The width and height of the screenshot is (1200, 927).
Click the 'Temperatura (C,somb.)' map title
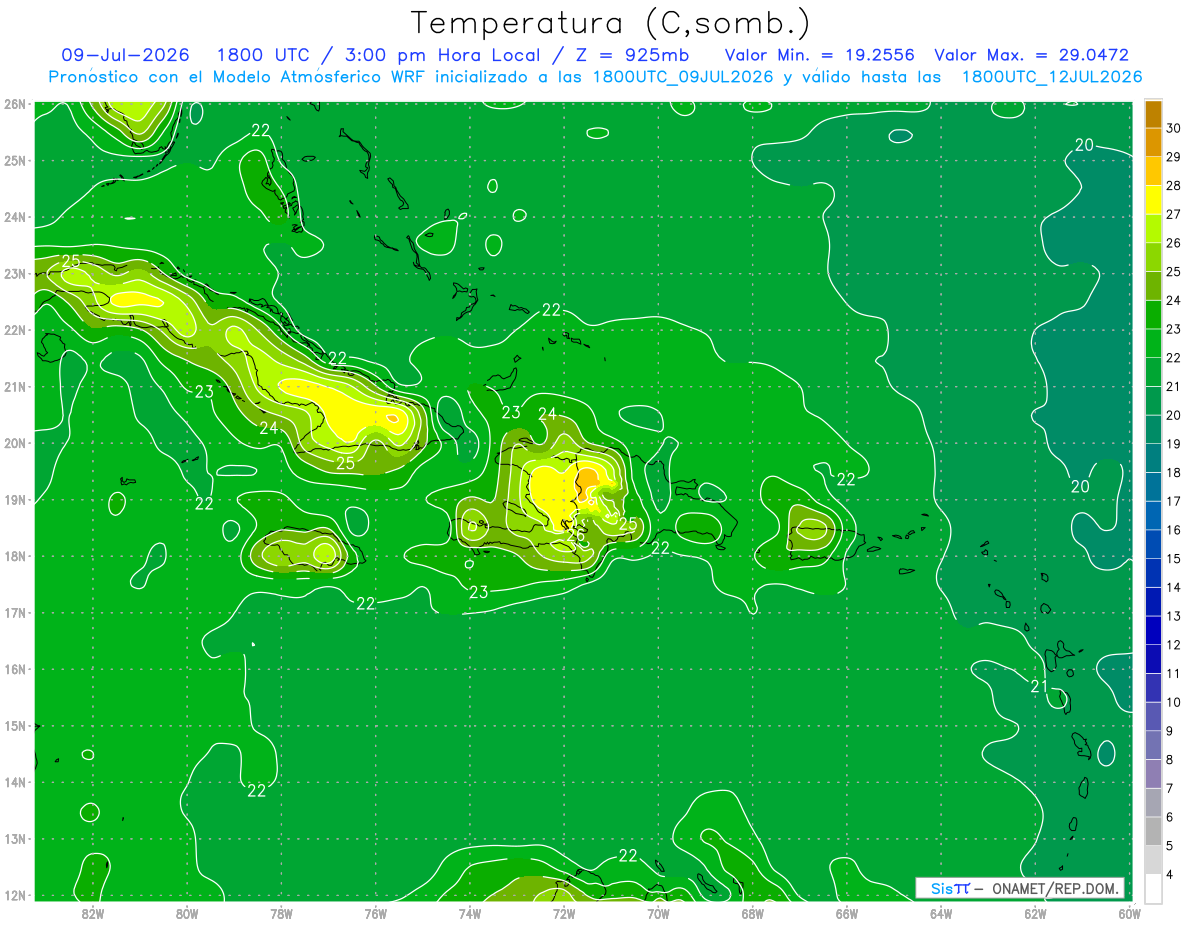pyautogui.click(x=611, y=23)
